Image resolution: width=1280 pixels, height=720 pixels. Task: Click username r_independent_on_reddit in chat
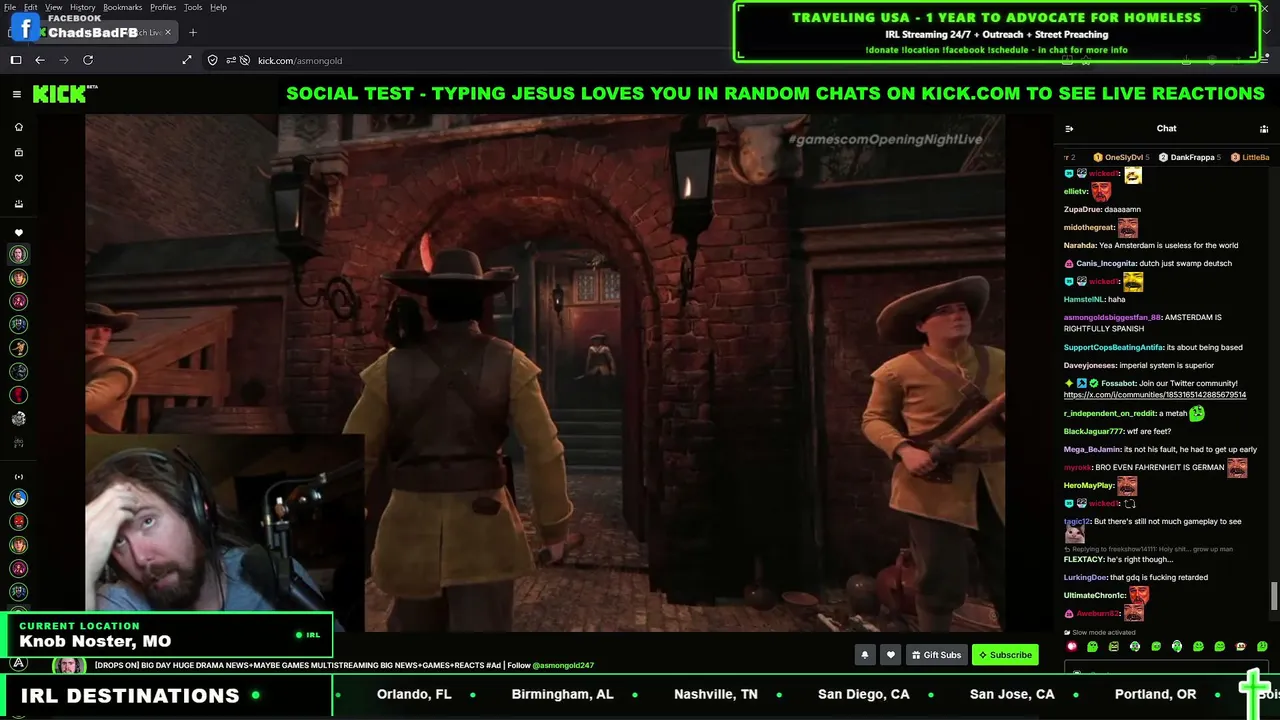pos(1110,413)
